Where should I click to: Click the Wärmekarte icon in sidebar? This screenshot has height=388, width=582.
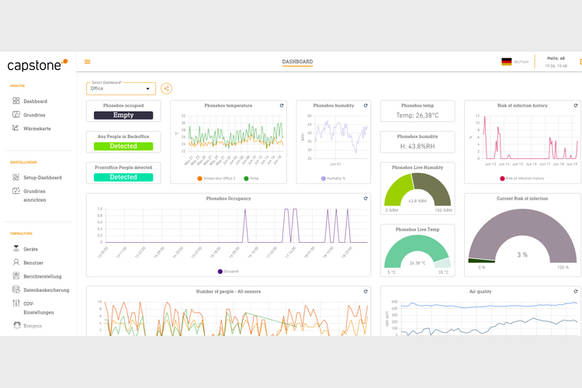coord(16,128)
